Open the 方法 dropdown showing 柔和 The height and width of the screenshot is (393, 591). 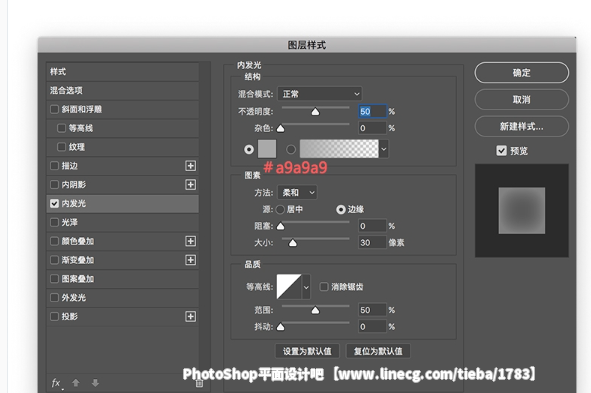point(297,193)
